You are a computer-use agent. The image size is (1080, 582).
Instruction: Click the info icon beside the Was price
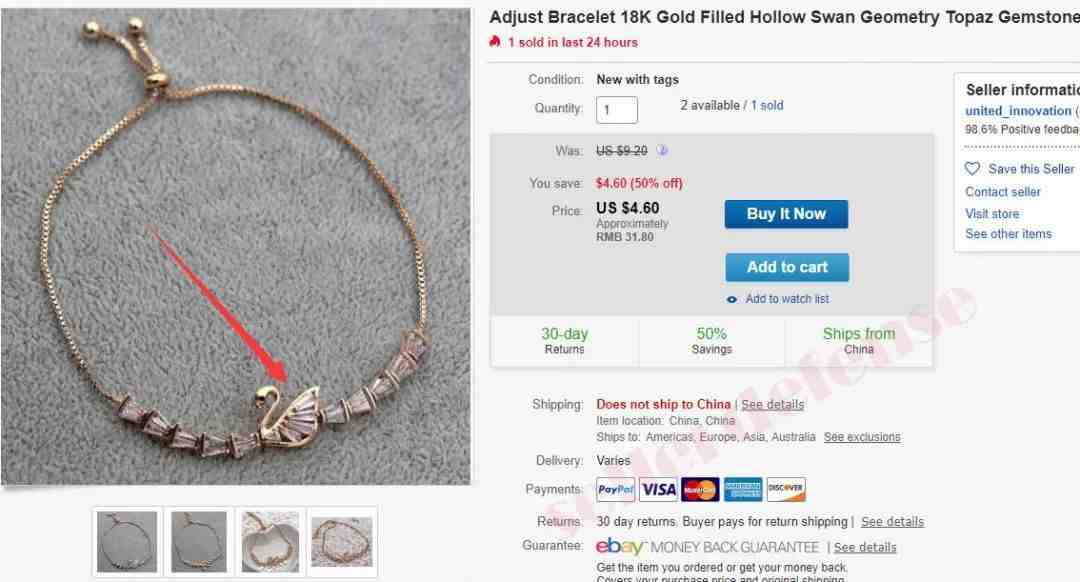(662, 150)
